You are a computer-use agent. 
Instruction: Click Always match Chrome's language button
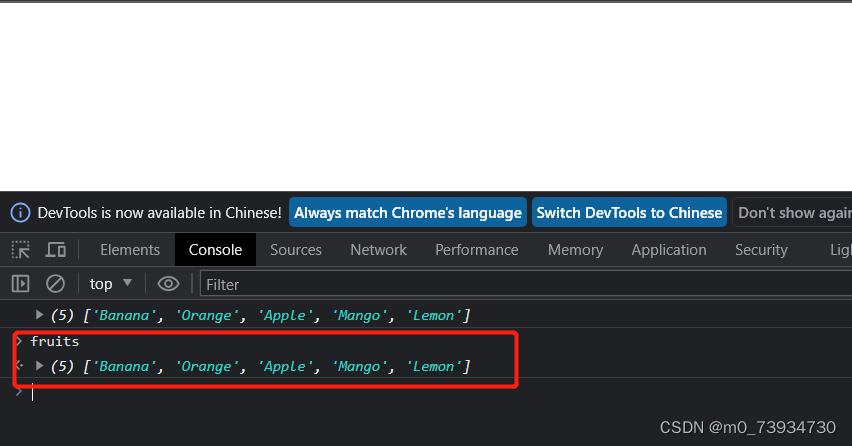point(408,212)
